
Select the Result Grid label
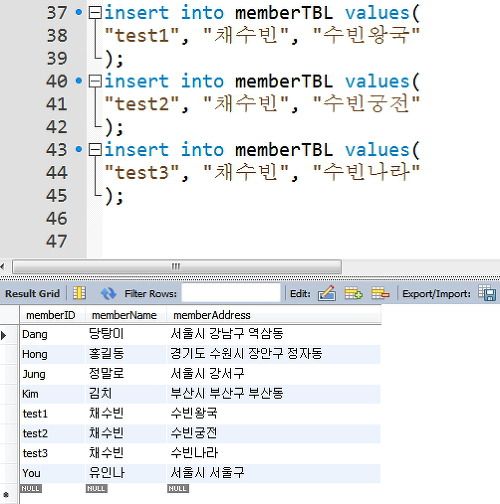click(x=32, y=294)
